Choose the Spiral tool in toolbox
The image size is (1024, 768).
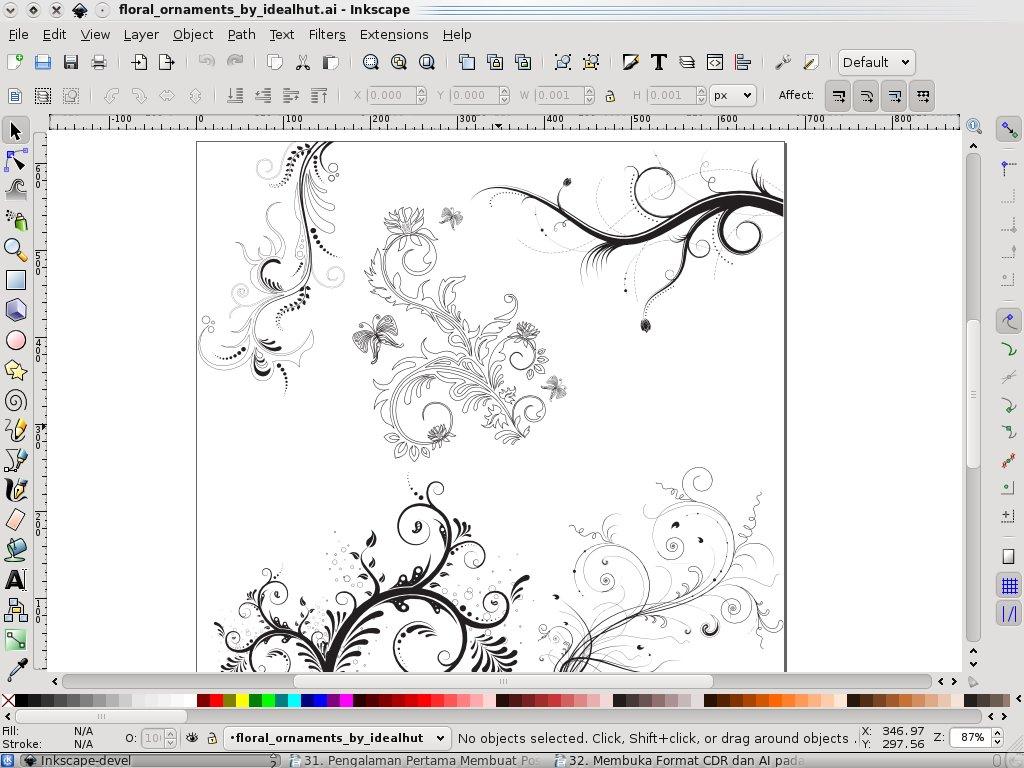coord(15,401)
